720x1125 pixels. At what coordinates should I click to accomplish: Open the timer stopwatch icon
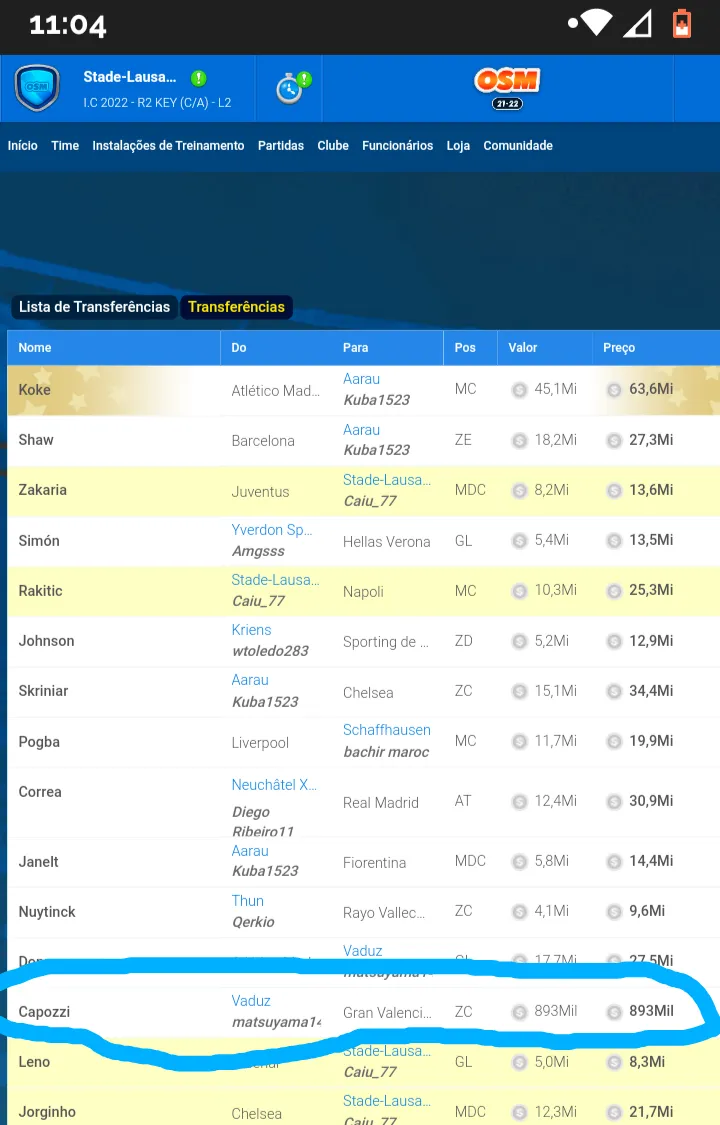tap(291, 88)
